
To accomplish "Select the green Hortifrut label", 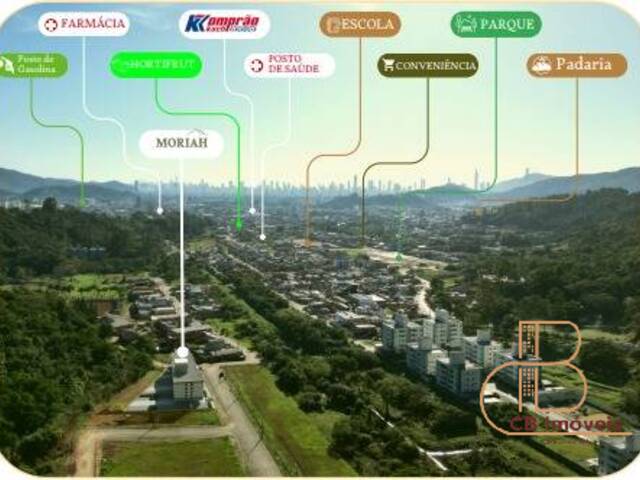I will click(x=156, y=65).
